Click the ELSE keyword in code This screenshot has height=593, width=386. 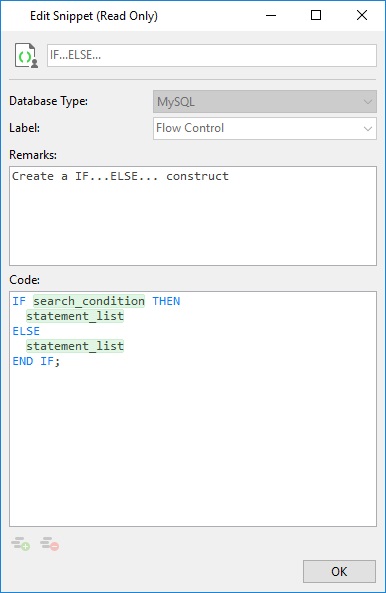coord(26,331)
